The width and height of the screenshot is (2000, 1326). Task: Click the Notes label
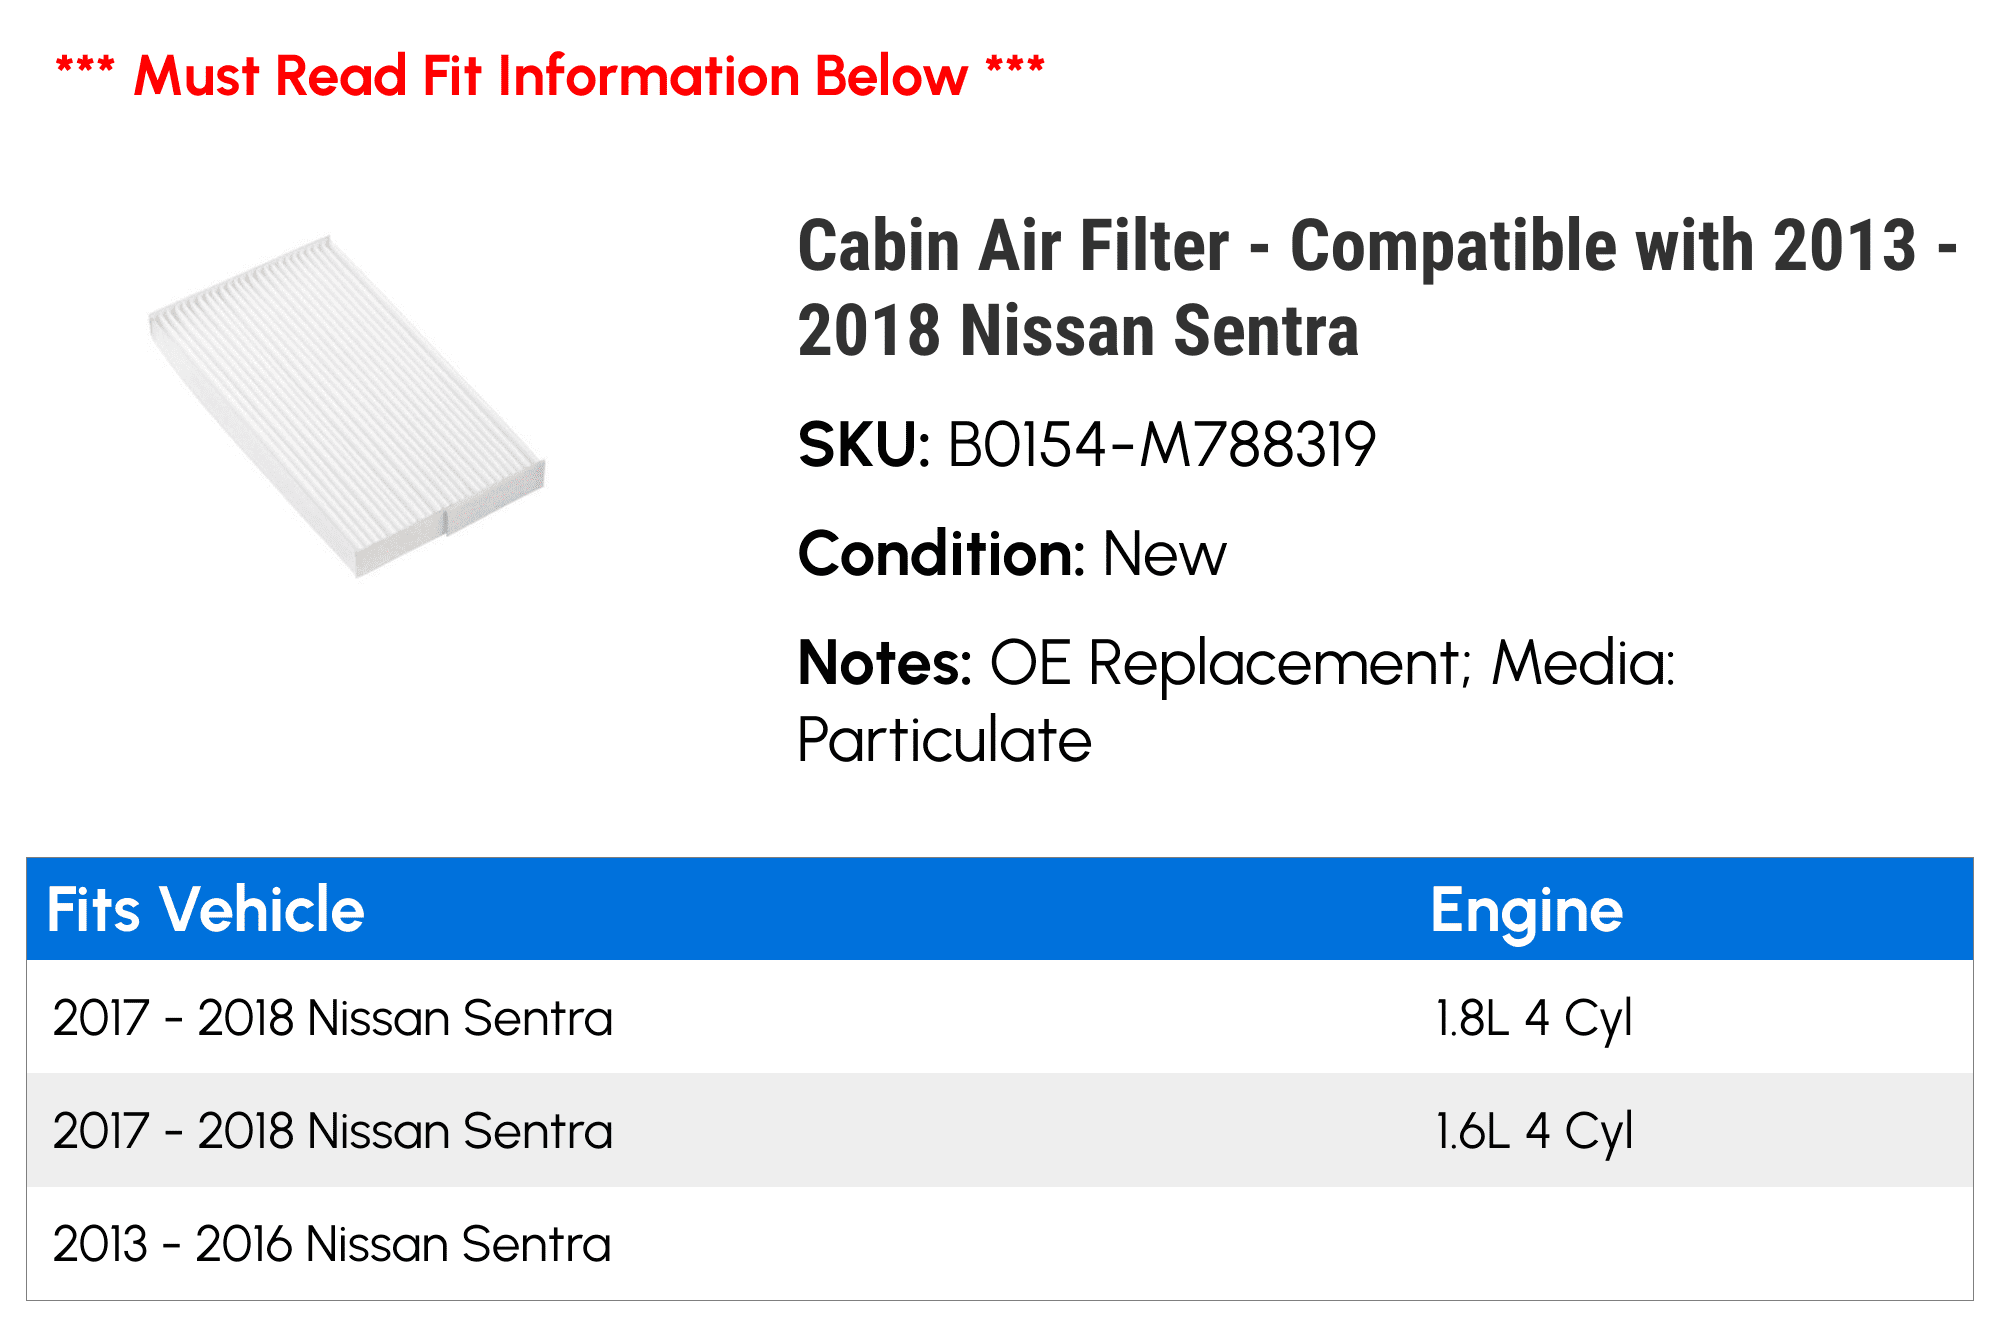coord(884,663)
